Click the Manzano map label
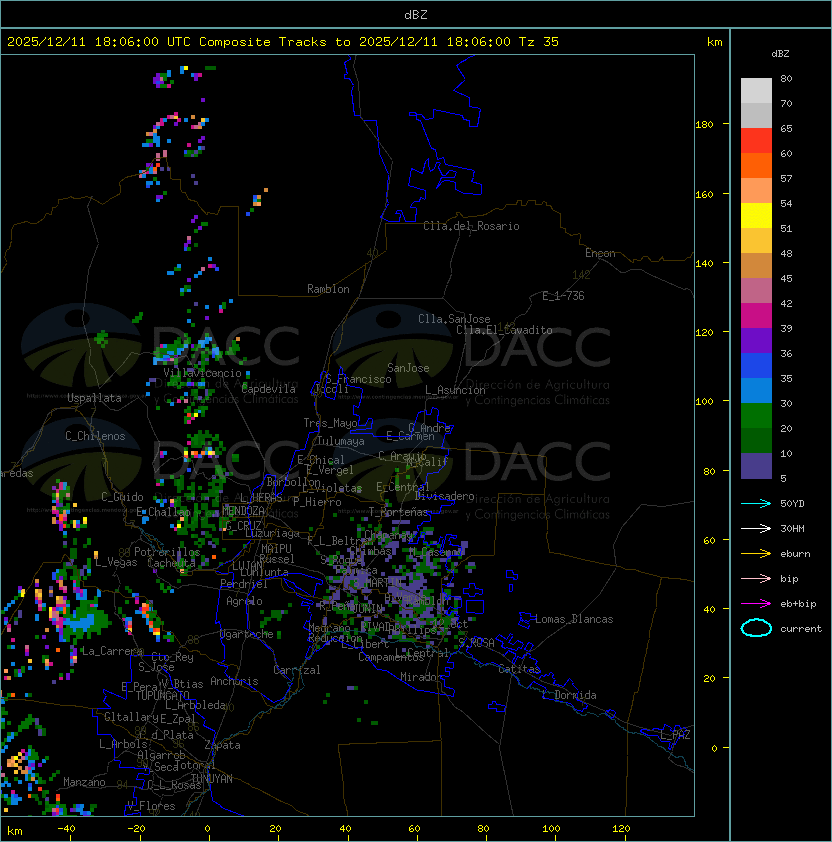Viewport: 832px width, 842px height. coord(84,782)
